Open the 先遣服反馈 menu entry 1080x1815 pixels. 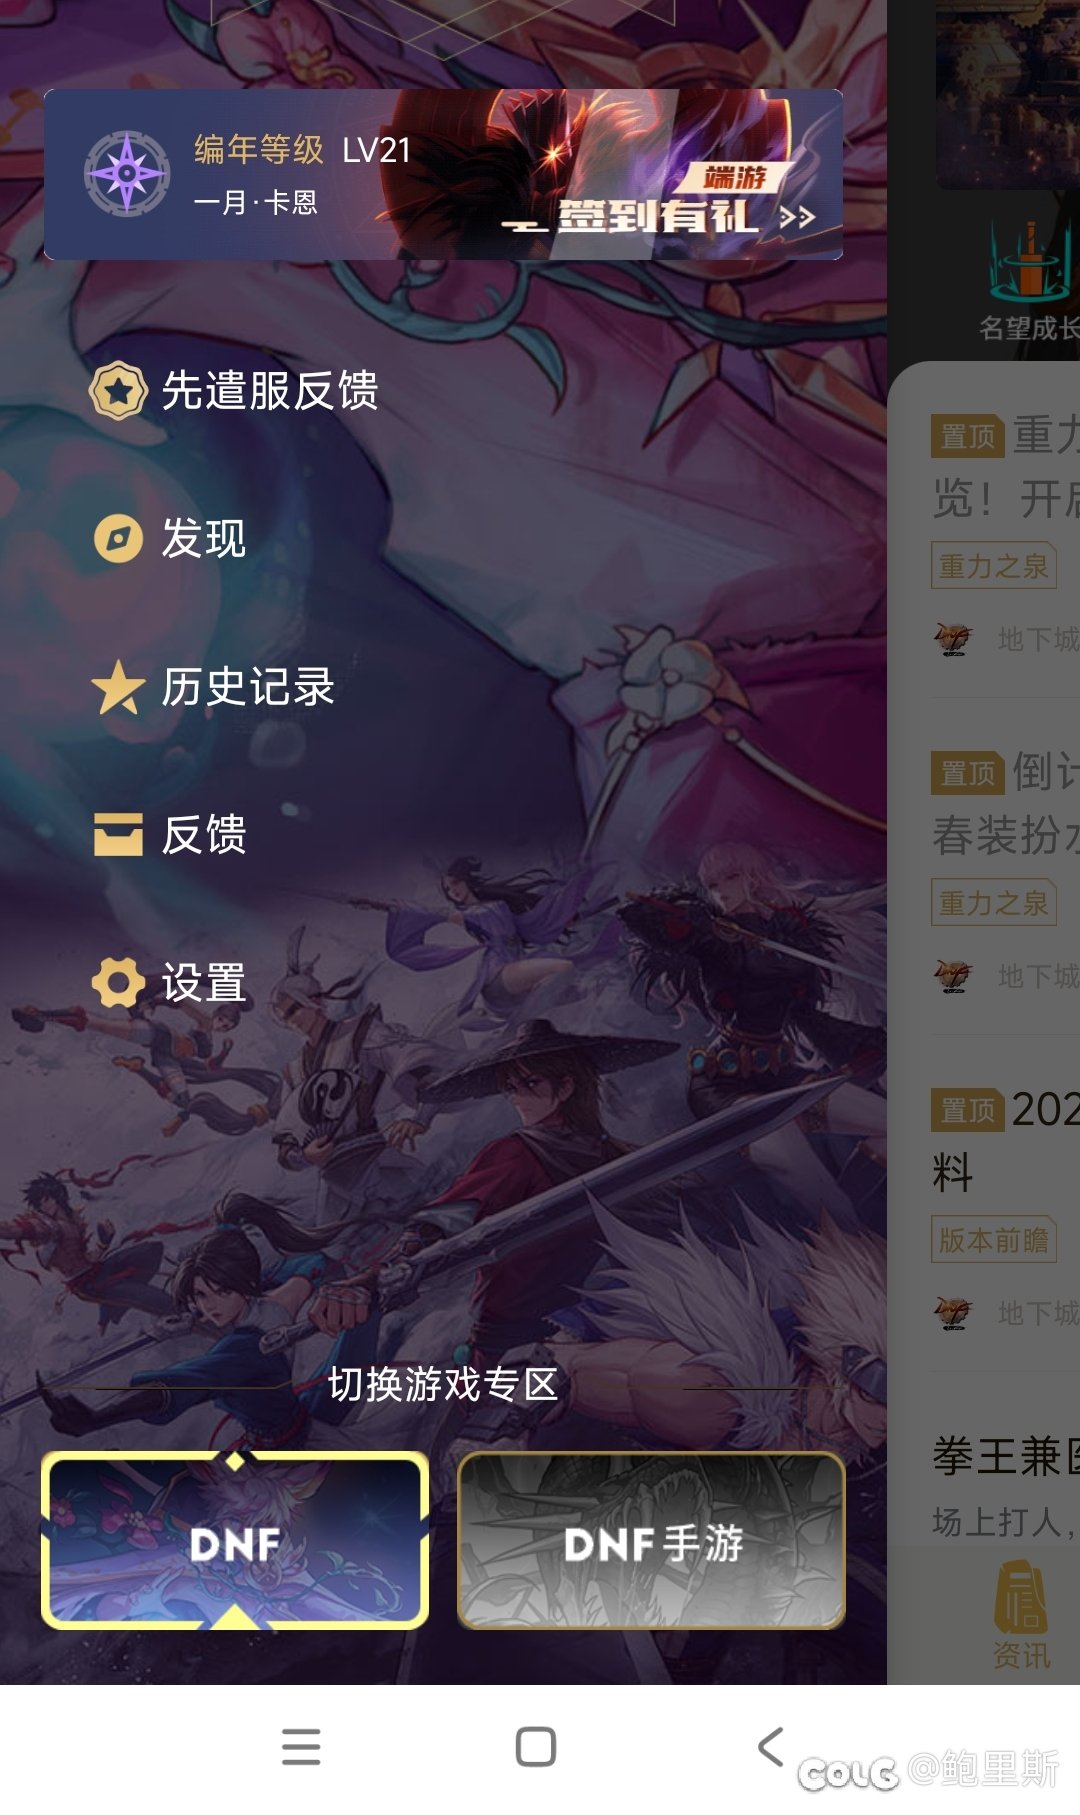click(x=234, y=390)
